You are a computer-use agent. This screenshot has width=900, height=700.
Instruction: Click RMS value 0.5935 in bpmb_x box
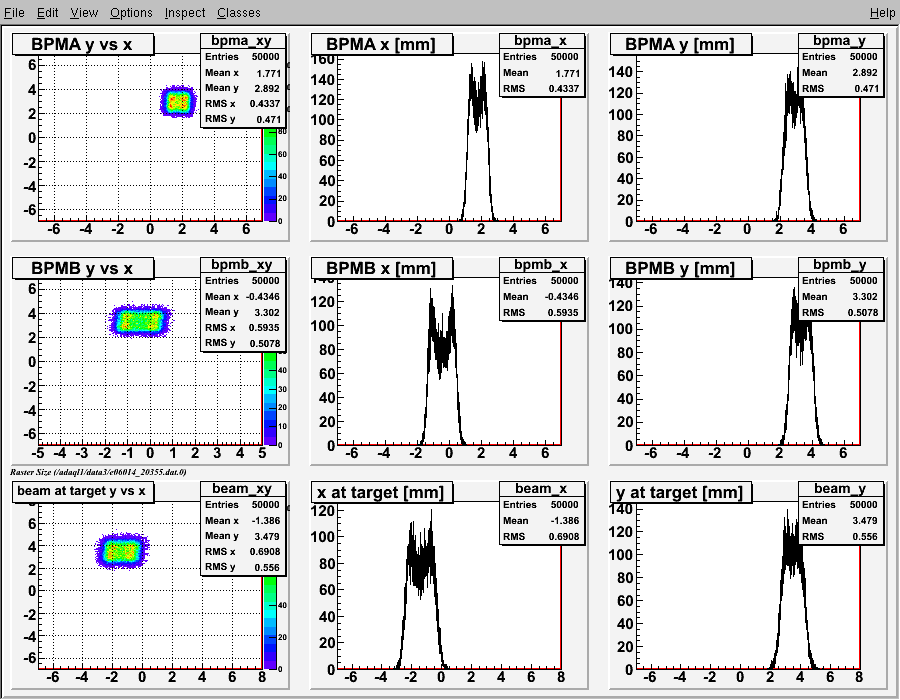click(x=564, y=313)
